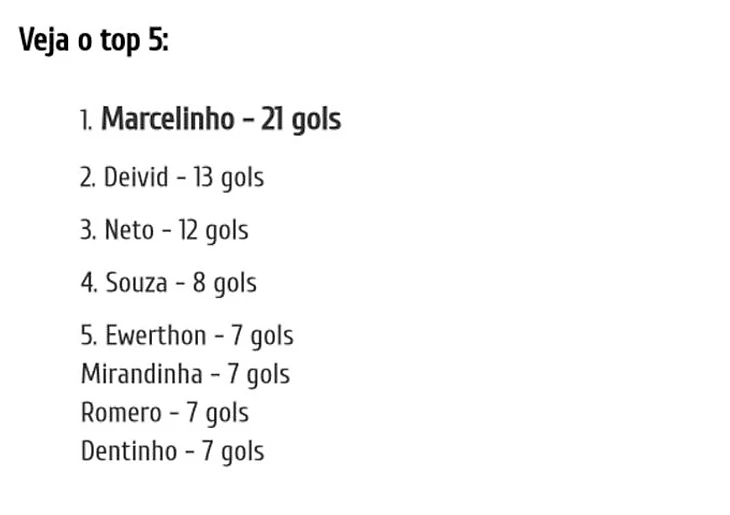Screen dimensions: 730x515
Task: Select the list number 1 marker
Action: tap(86, 120)
